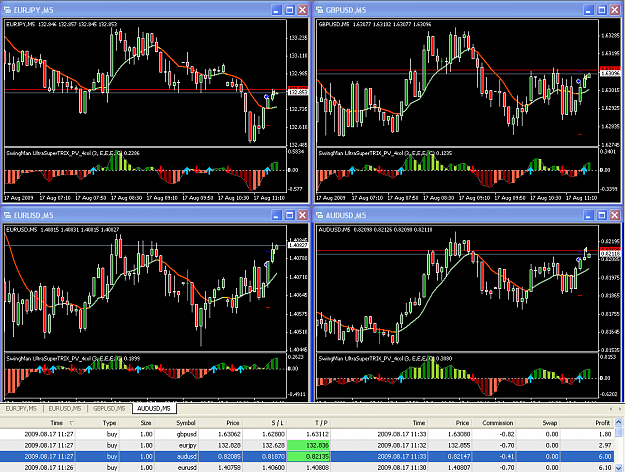Sort trades by the S / L column header
The height and width of the screenshot is (472, 625).
pos(277,423)
